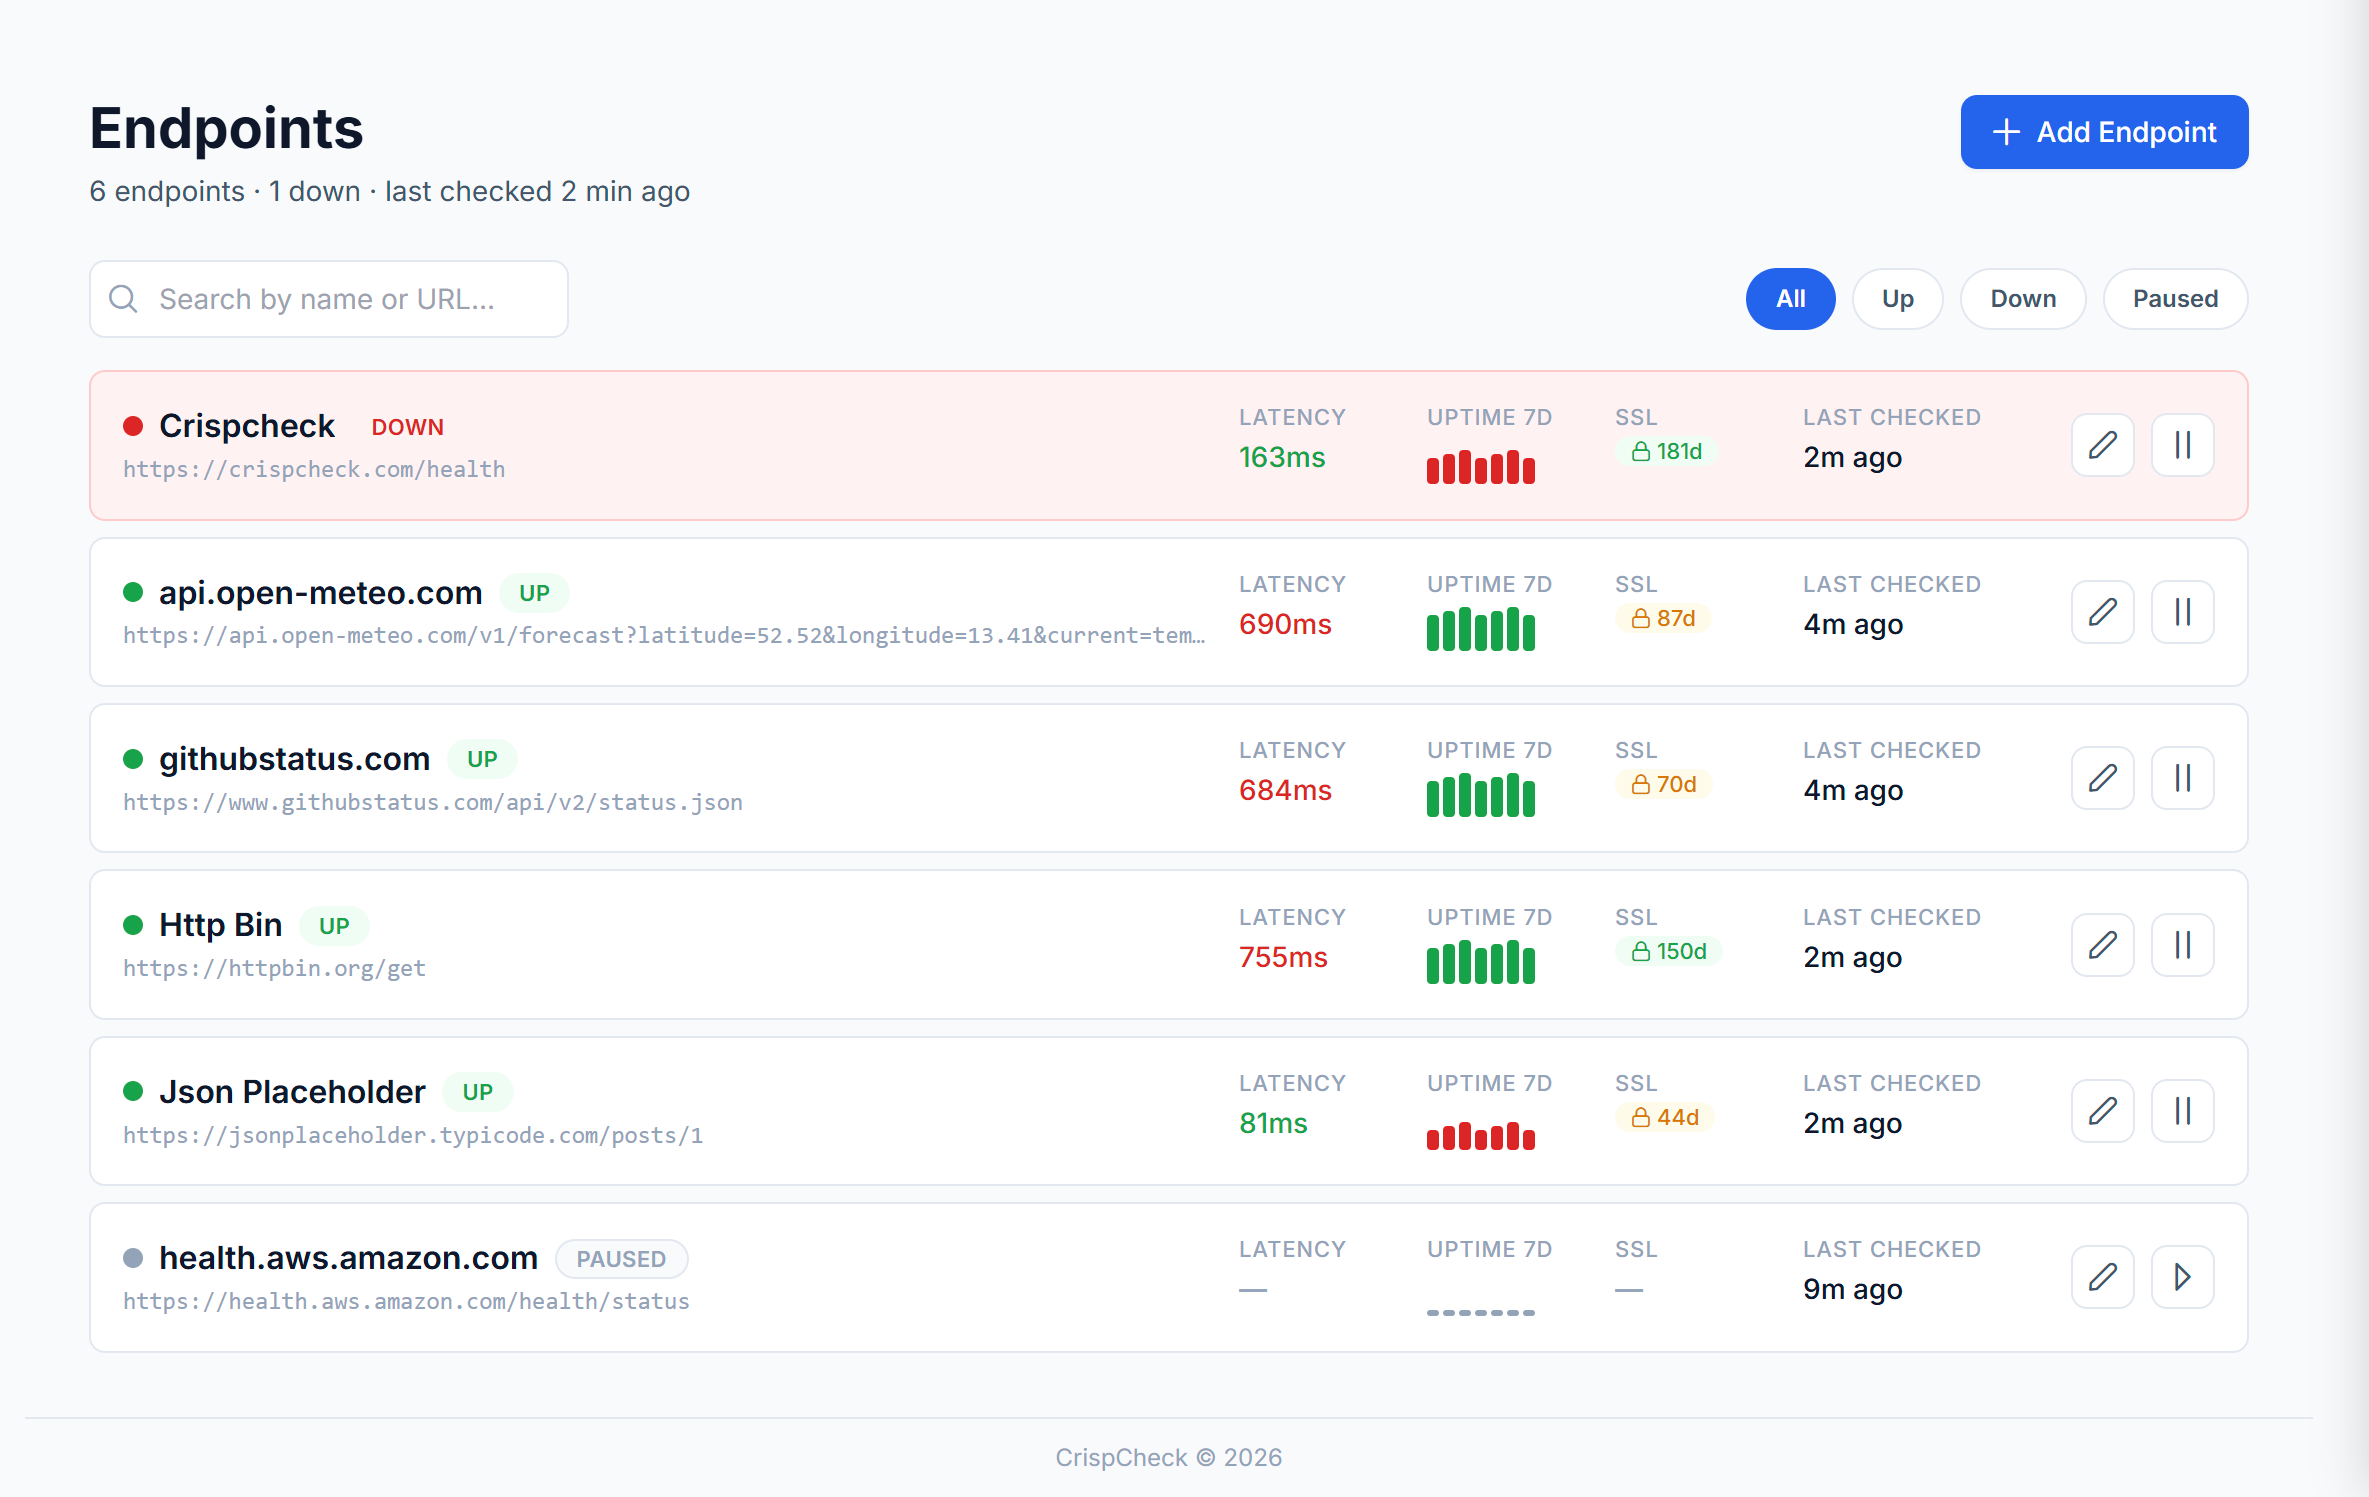Click inside the search by name field
This screenshot has height=1497, width=2369.
coord(330,298)
